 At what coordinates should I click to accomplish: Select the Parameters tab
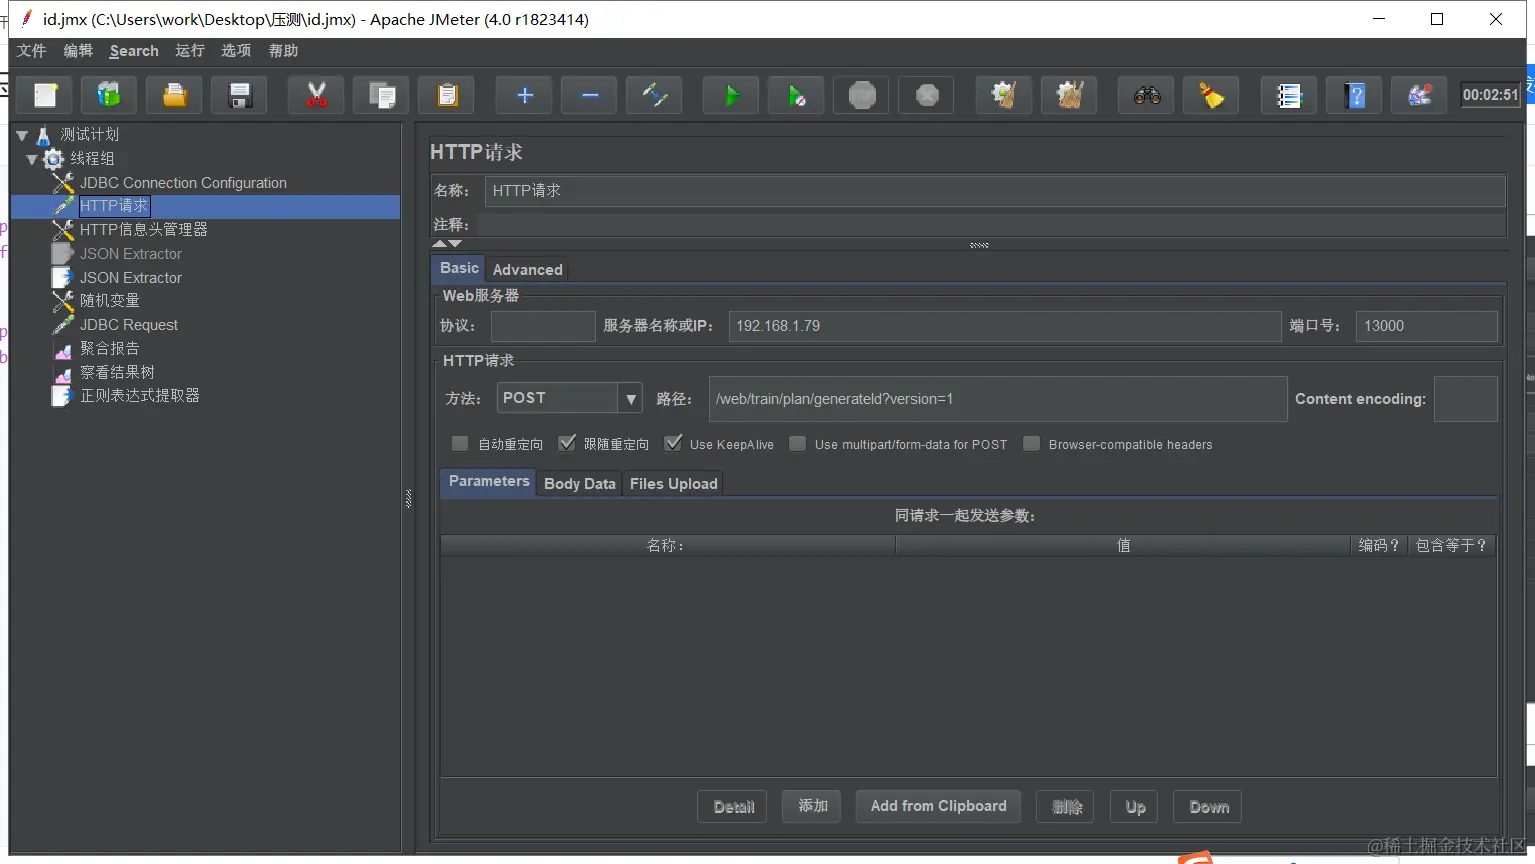[x=489, y=481]
